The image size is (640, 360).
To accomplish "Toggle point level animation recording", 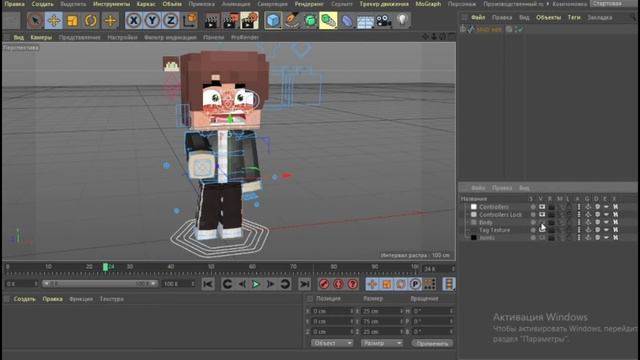I will [x=429, y=284].
